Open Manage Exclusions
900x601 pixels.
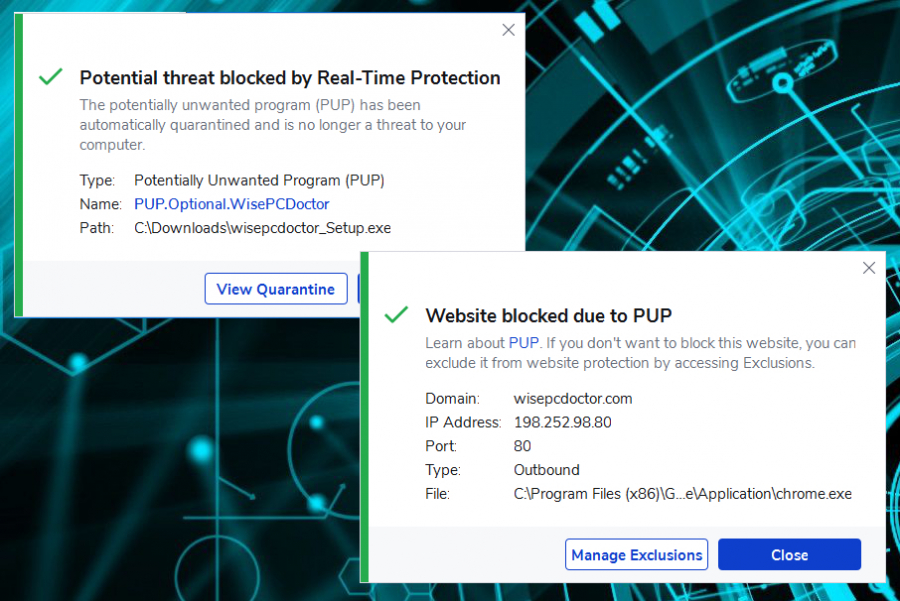[x=636, y=555]
